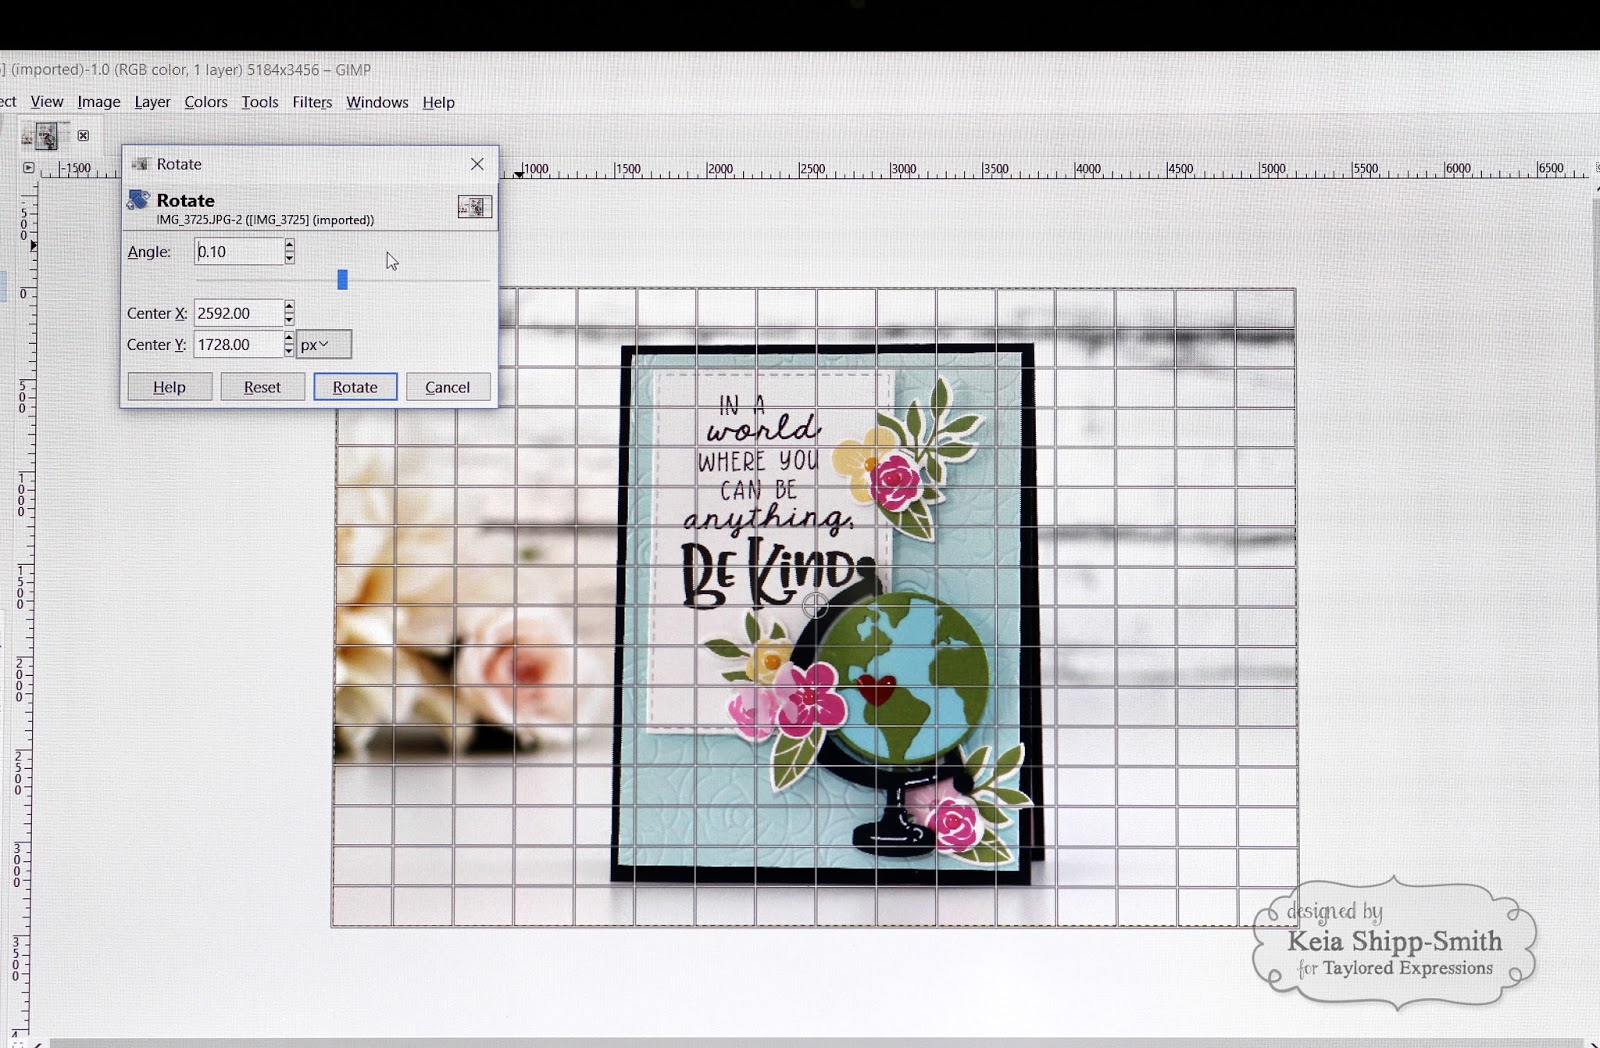
Task: Click the Angle label
Action: [x=149, y=252]
